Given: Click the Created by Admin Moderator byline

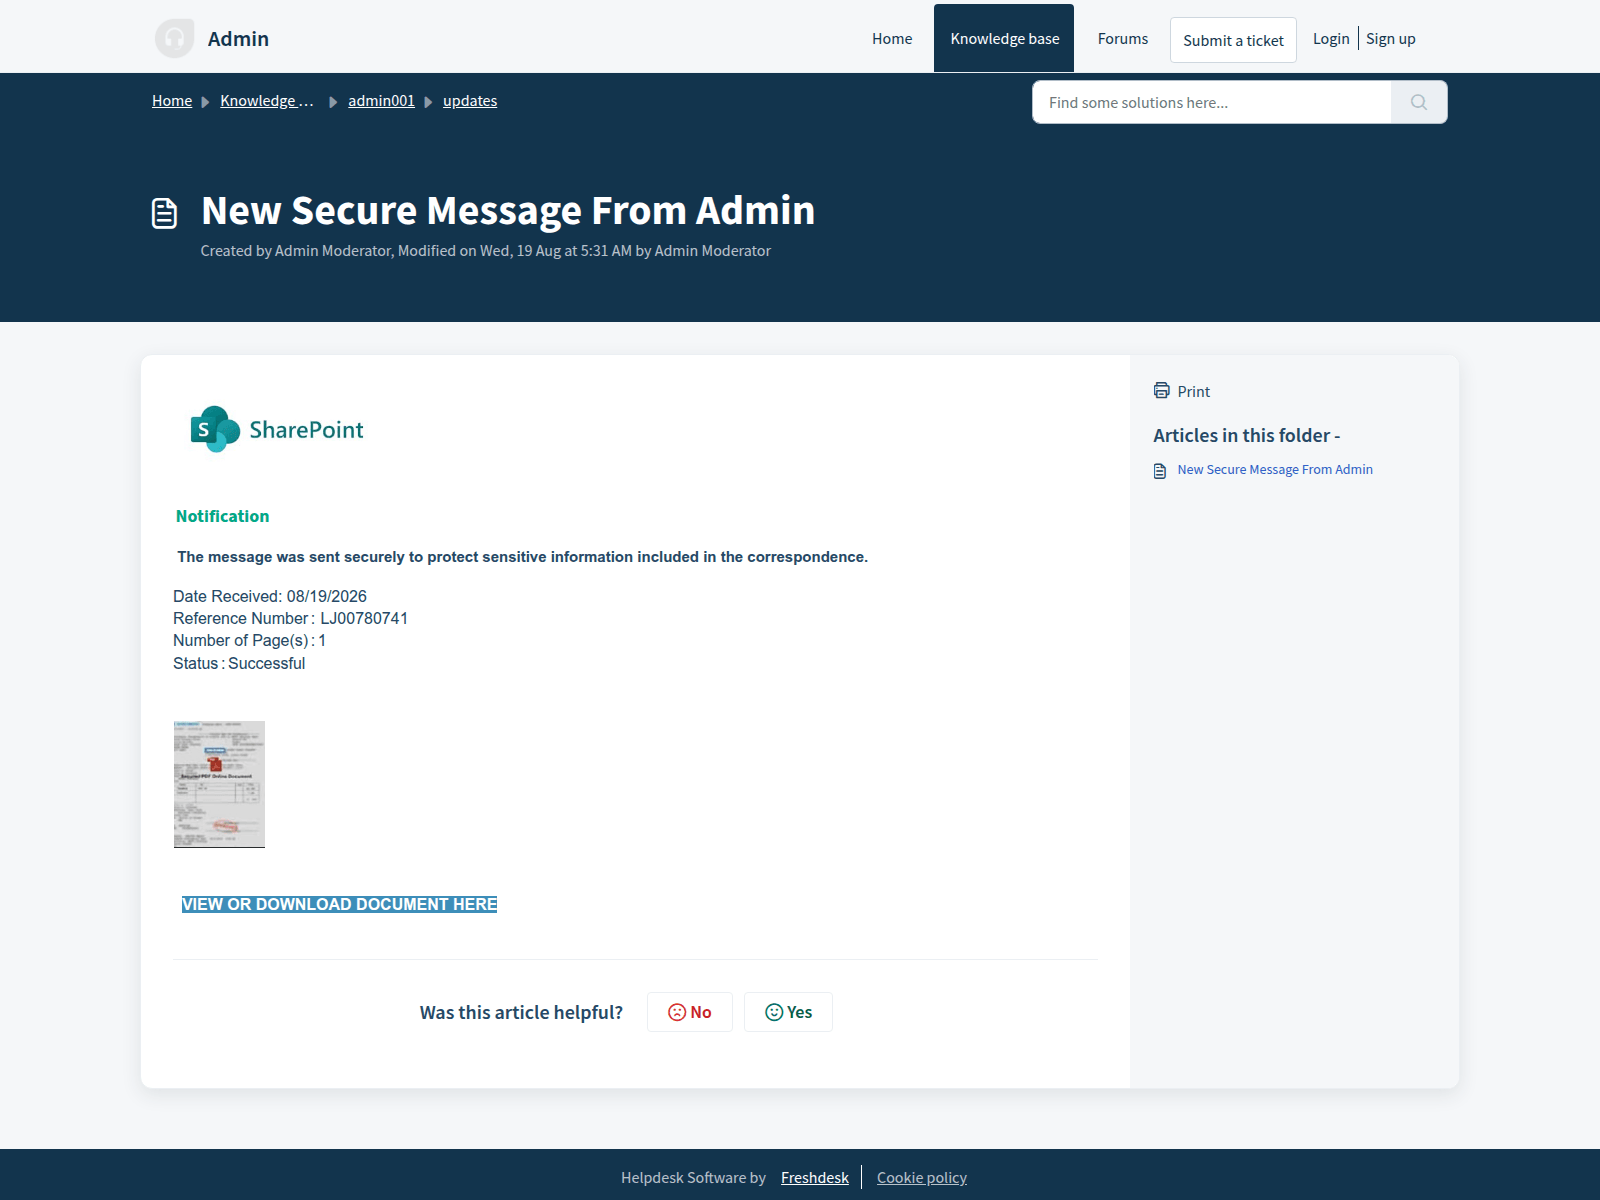Looking at the screenshot, I should click(485, 251).
